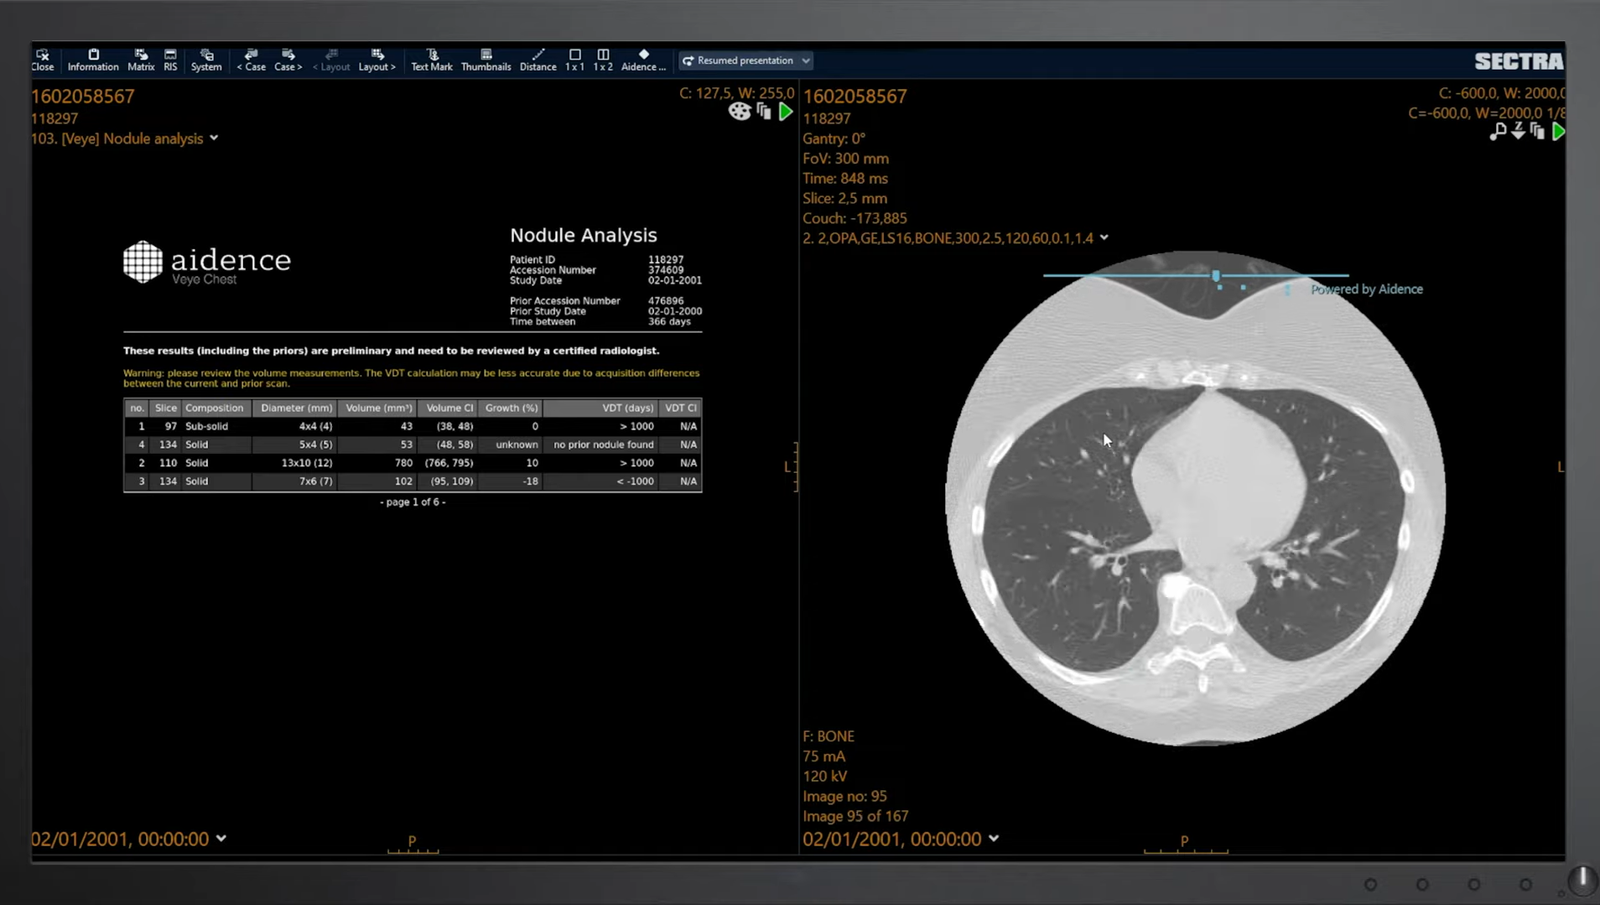Go to the next case
This screenshot has width=1600, height=905.
click(x=288, y=60)
